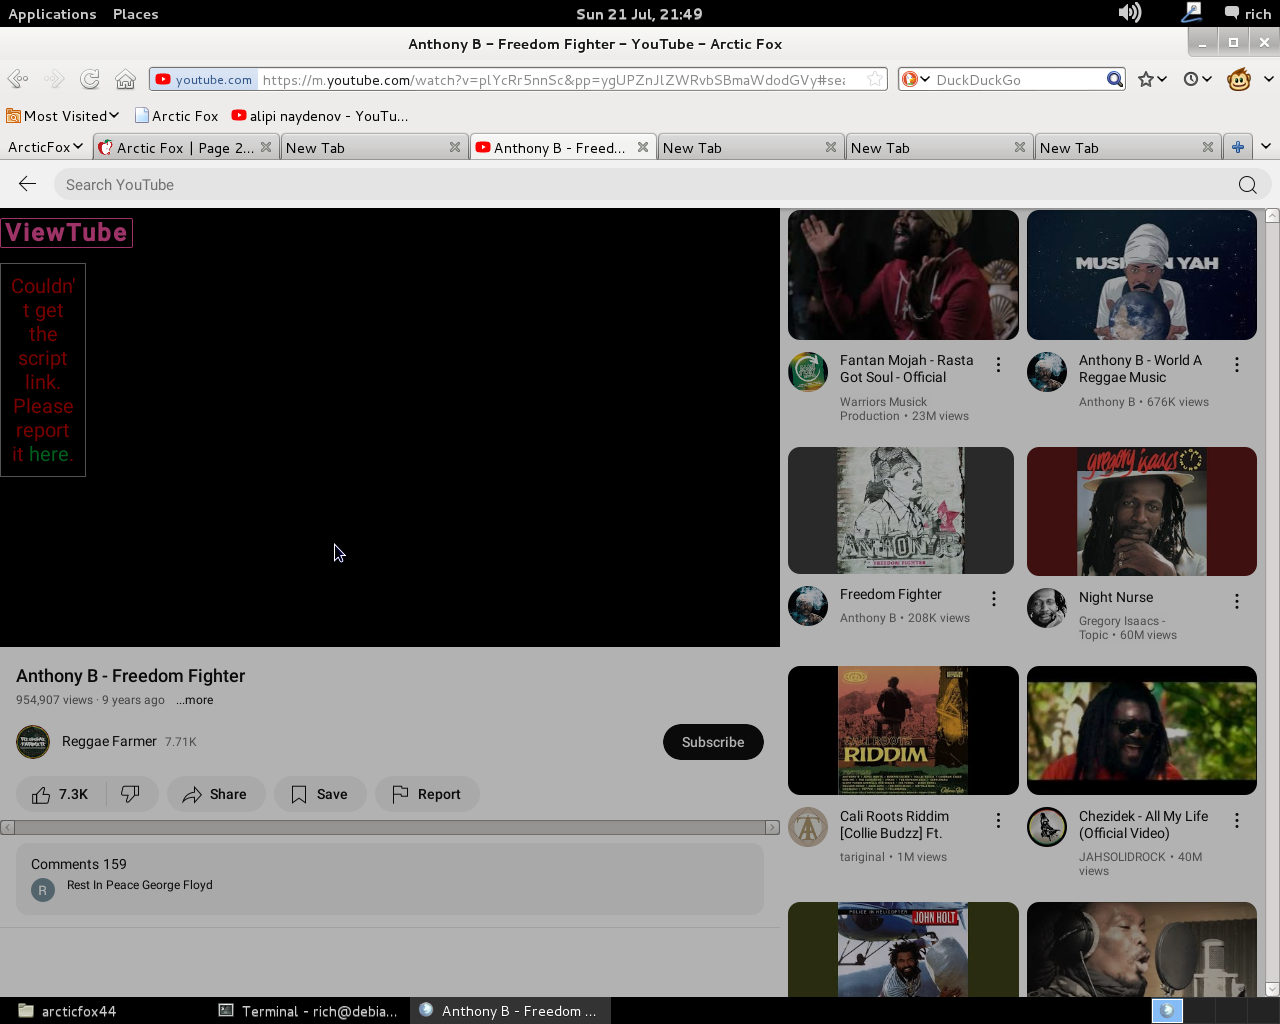This screenshot has width=1280, height=1024.
Task: Open Anthony B - World A Reggae Music thumbnail
Action: point(1142,275)
